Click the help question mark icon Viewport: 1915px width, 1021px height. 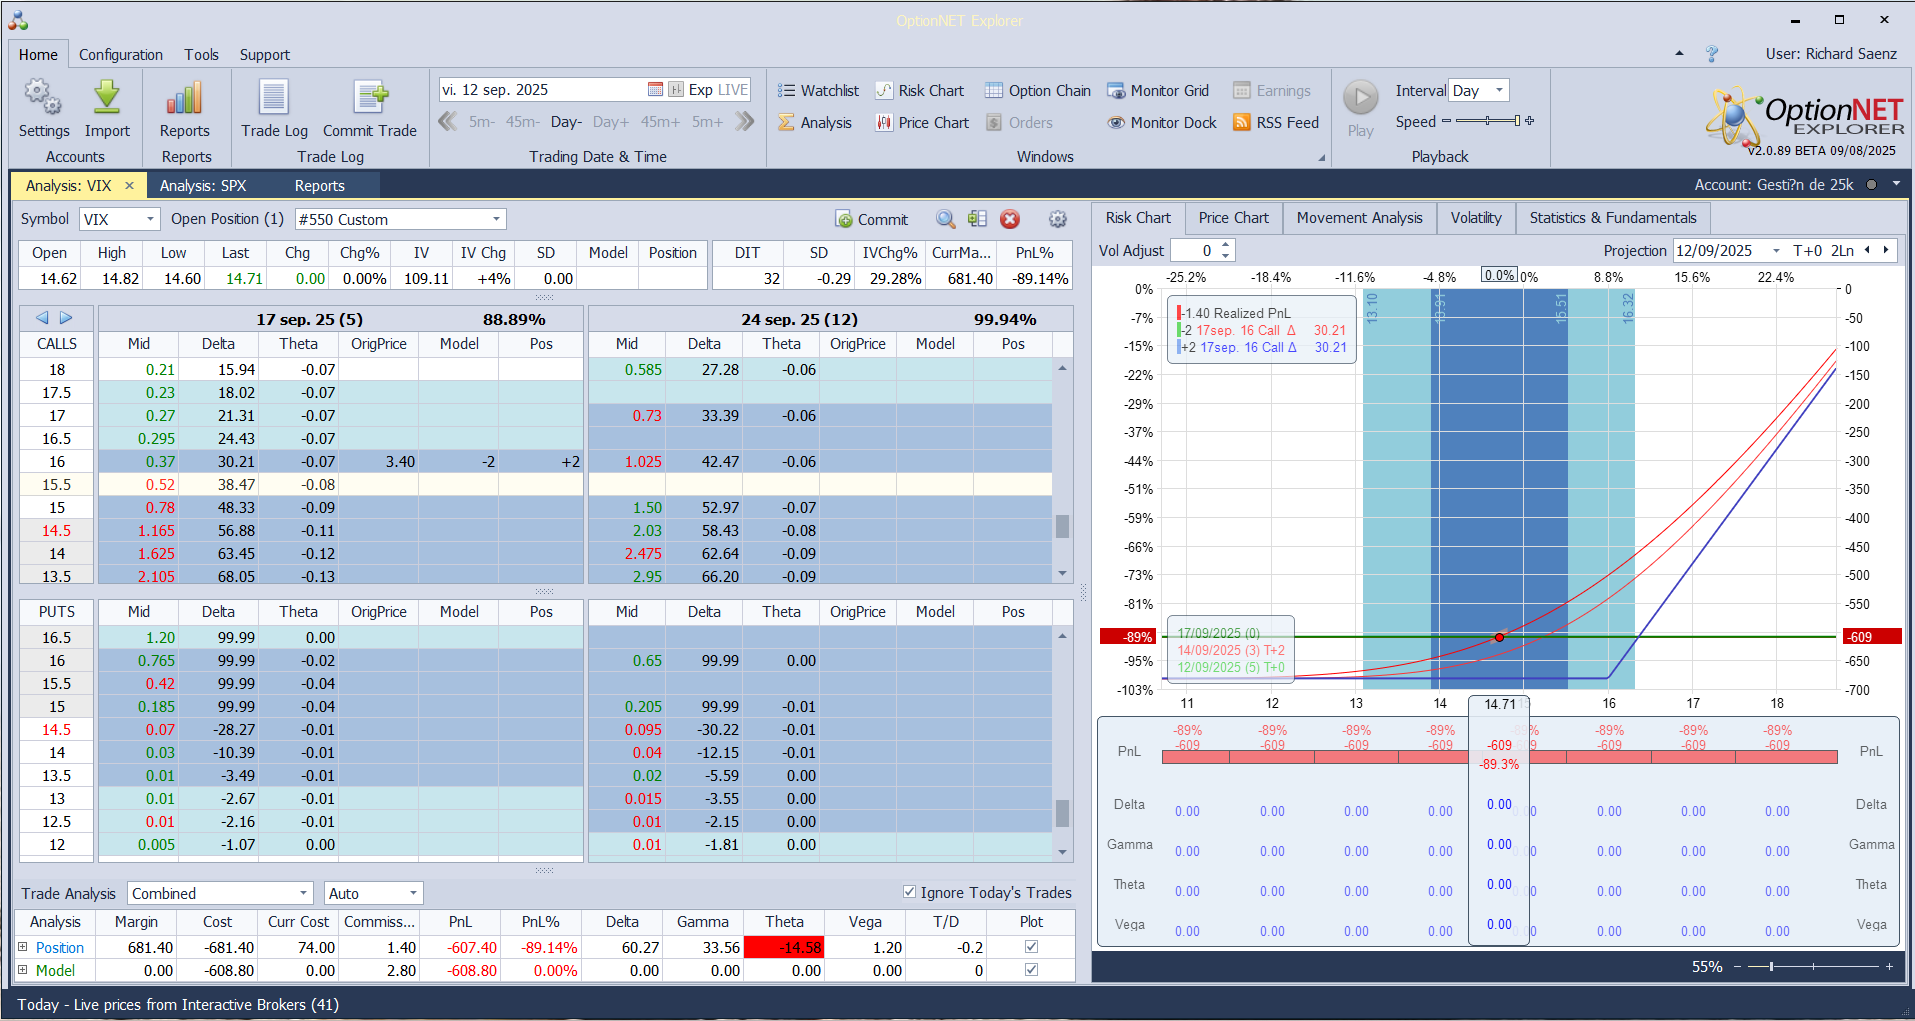tap(1712, 54)
